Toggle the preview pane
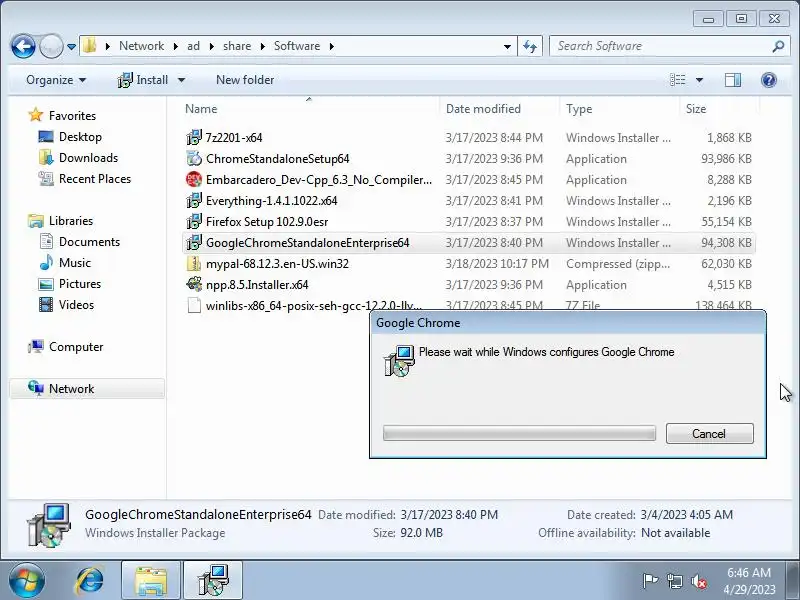 [733, 80]
